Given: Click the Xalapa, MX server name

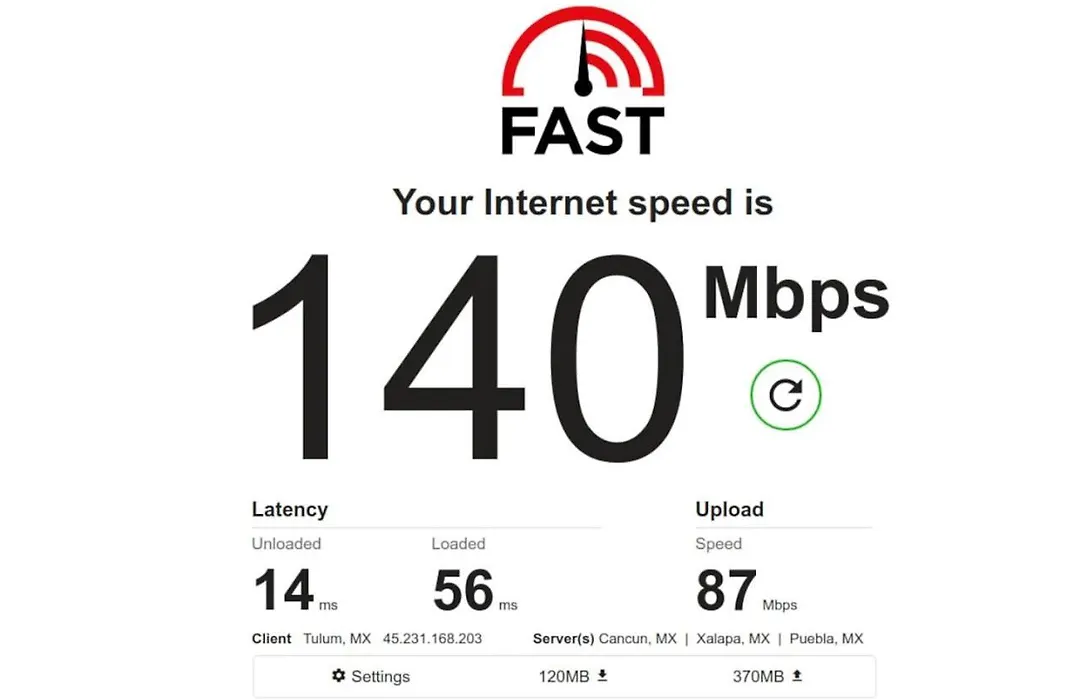Looking at the screenshot, I should click(733, 639).
